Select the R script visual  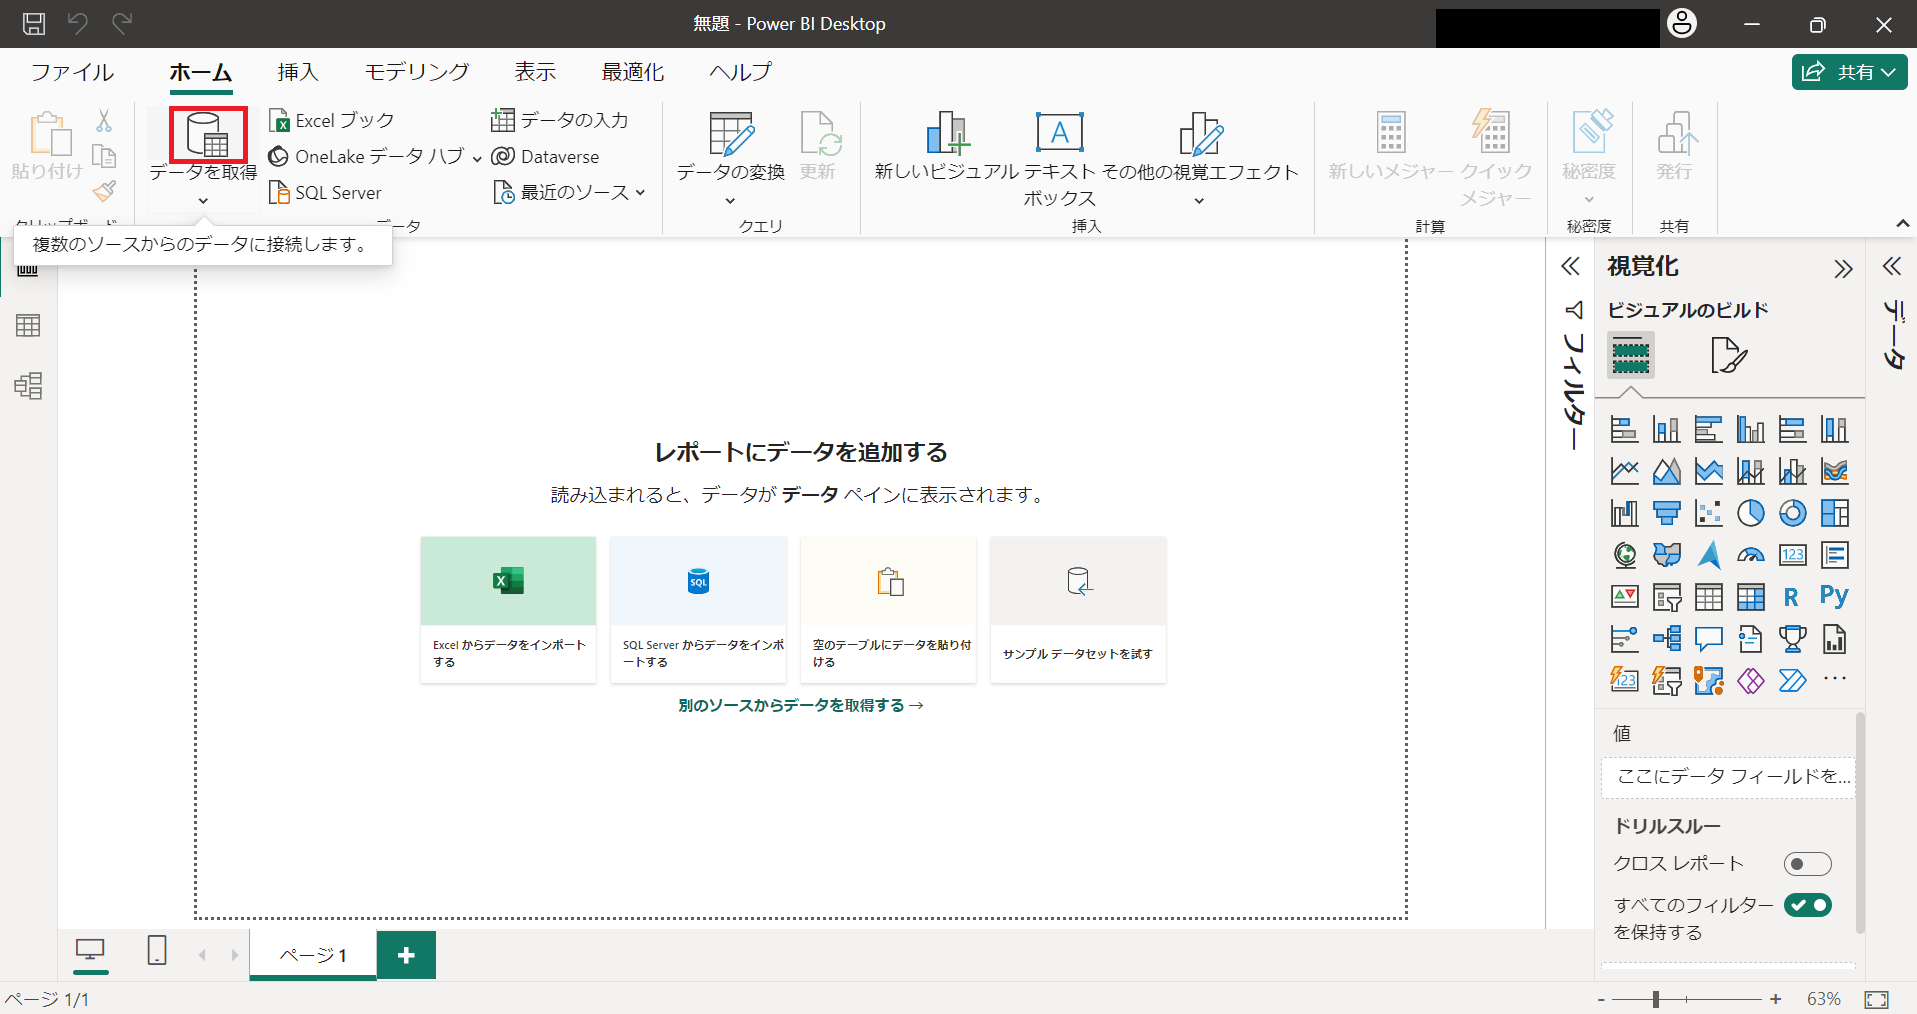point(1792,597)
